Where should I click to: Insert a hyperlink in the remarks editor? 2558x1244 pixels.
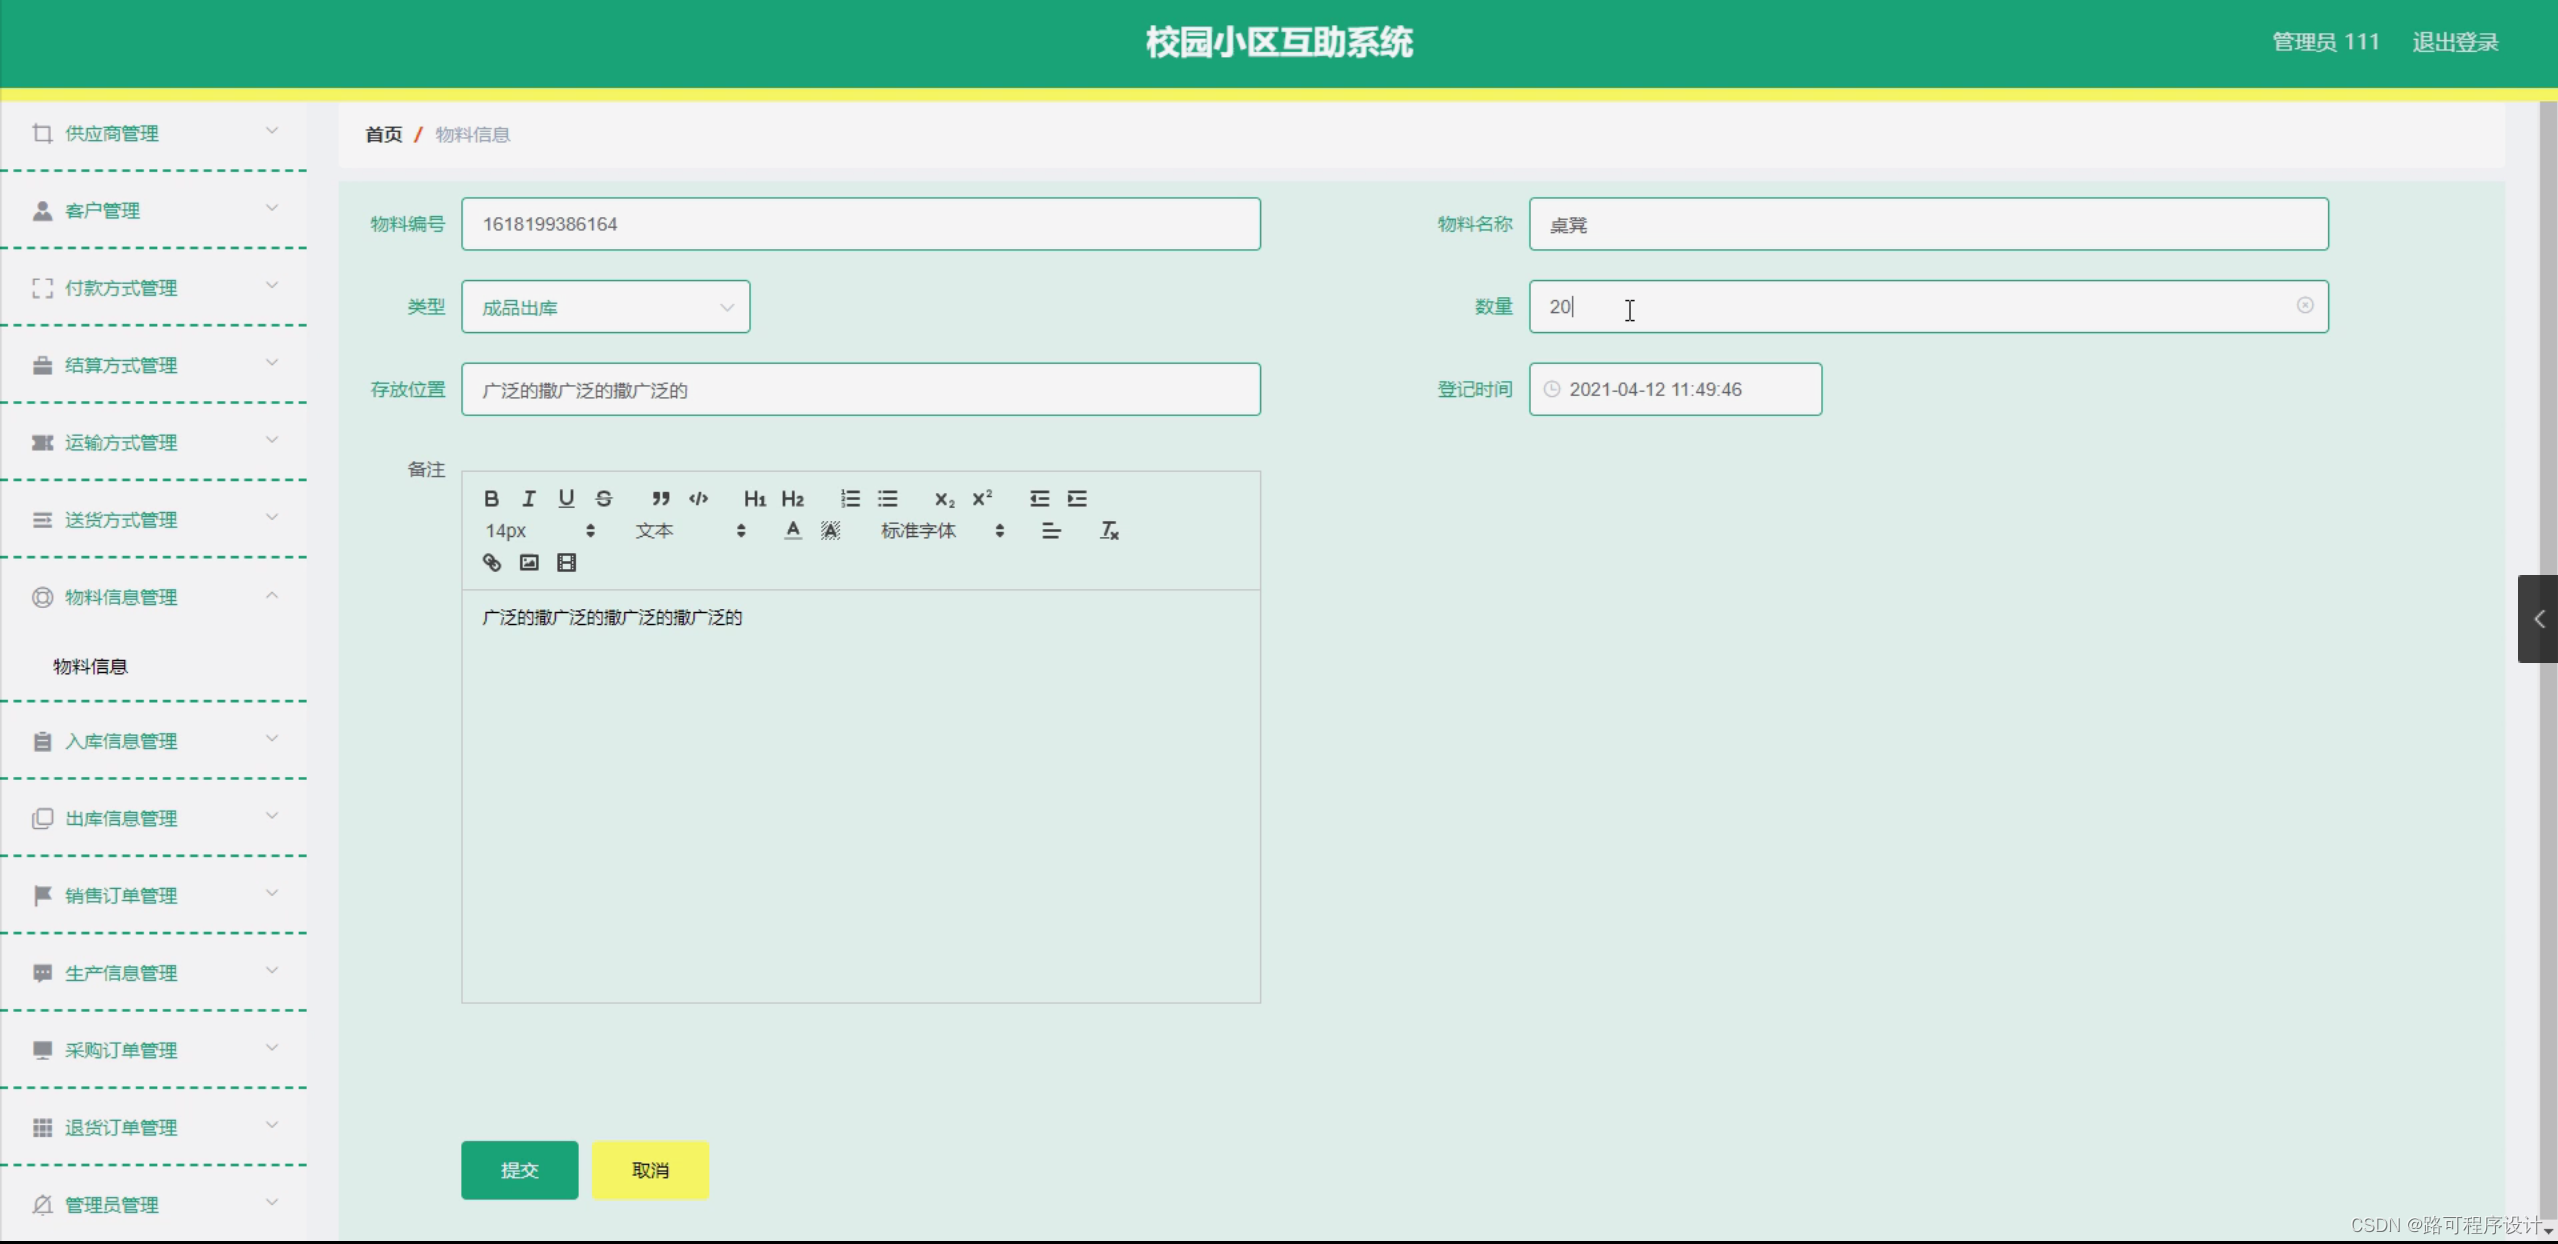point(492,562)
